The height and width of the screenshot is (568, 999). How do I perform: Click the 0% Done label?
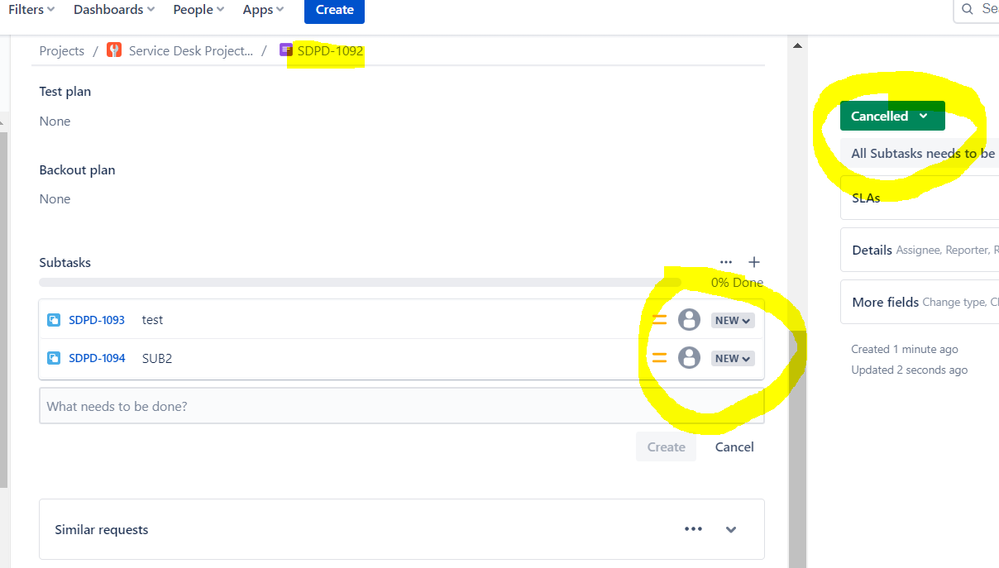tap(737, 282)
